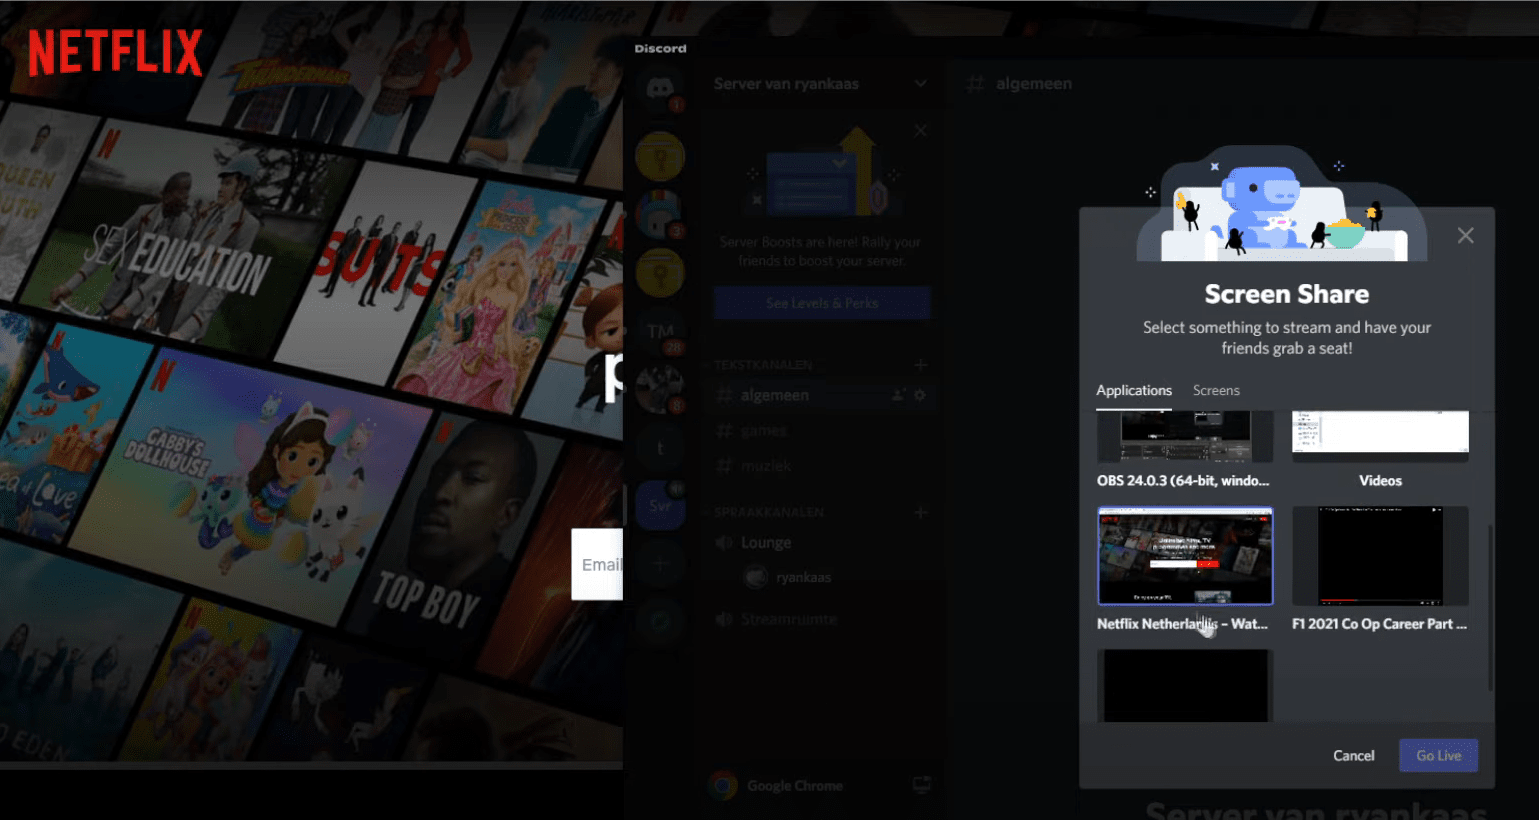Image resolution: width=1539 pixels, height=820 pixels.
Task: Click the add voice channel plus icon
Action: 920,512
